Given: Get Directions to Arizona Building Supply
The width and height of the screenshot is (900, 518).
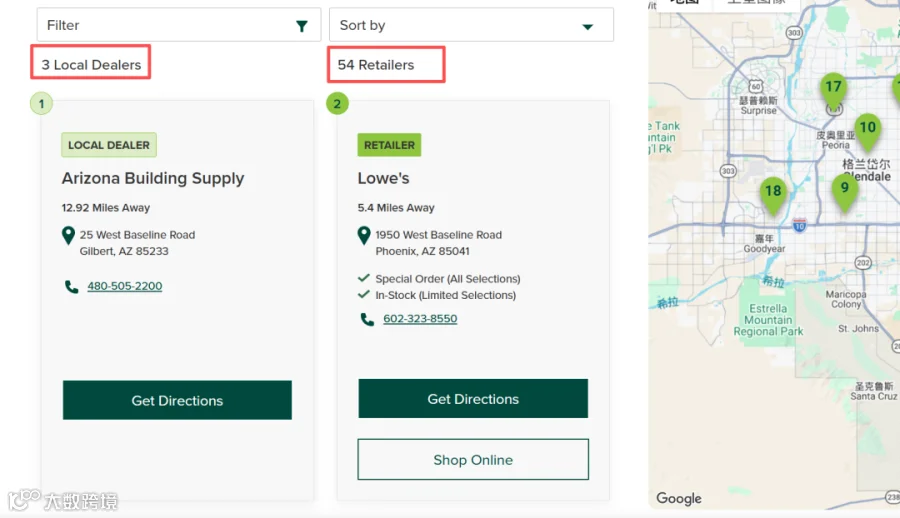Looking at the screenshot, I should pyautogui.click(x=177, y=400).
